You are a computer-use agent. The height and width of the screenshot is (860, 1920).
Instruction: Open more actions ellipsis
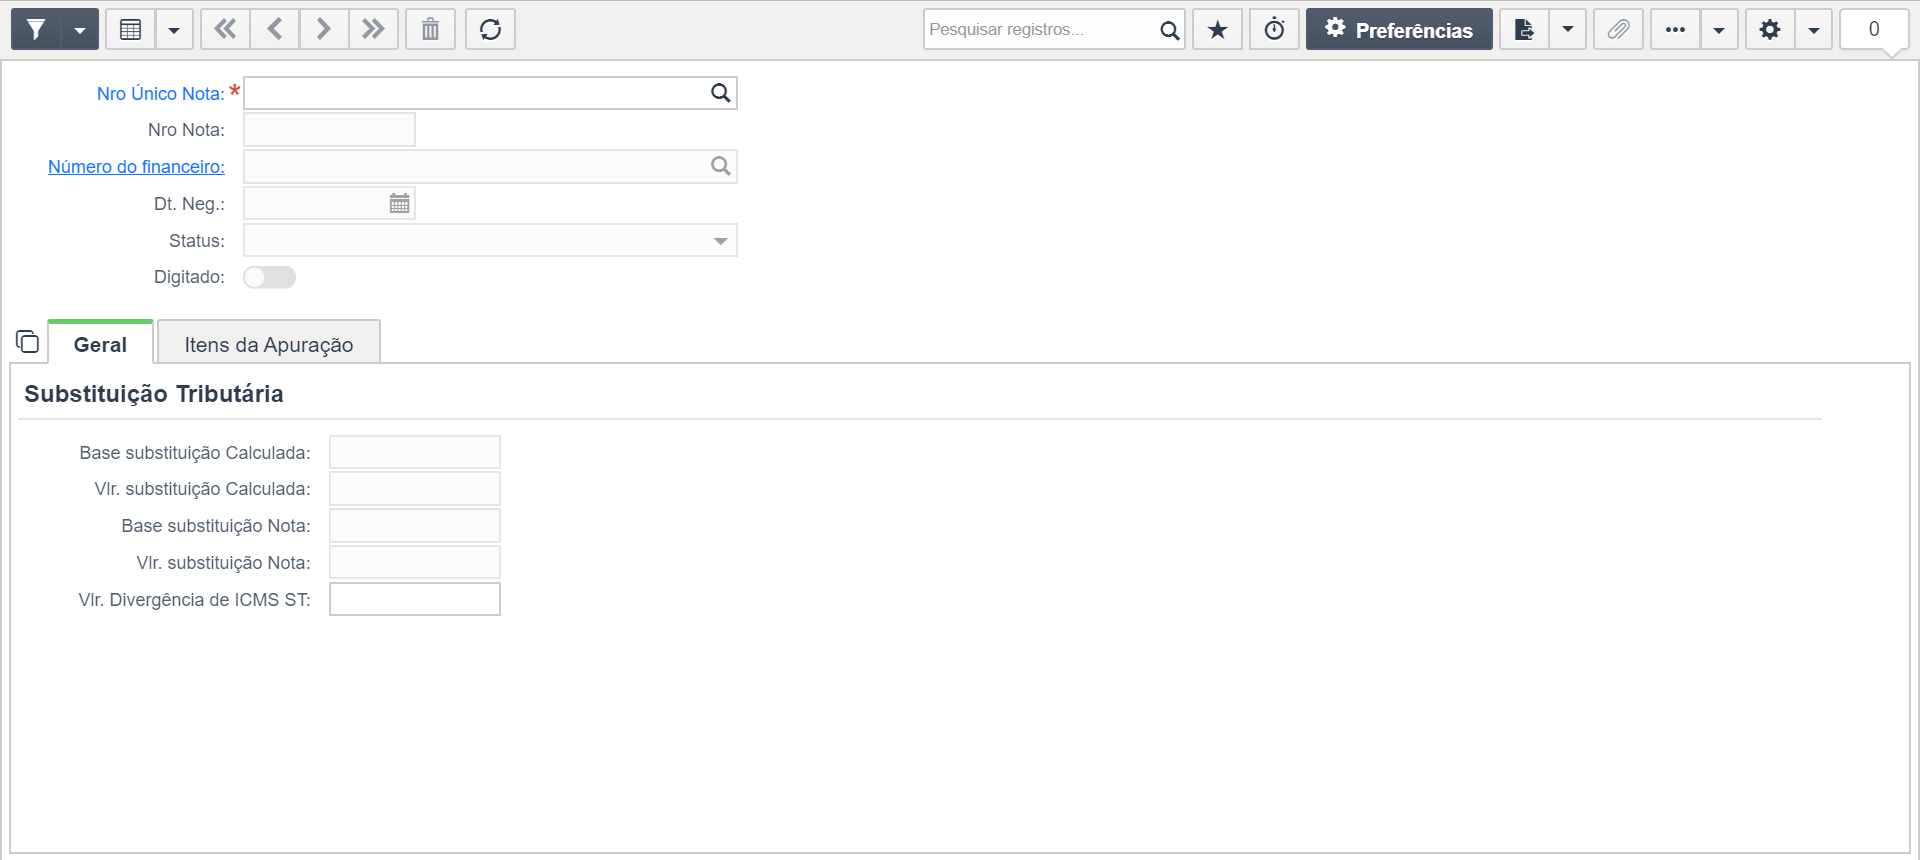coord(1675,29)
